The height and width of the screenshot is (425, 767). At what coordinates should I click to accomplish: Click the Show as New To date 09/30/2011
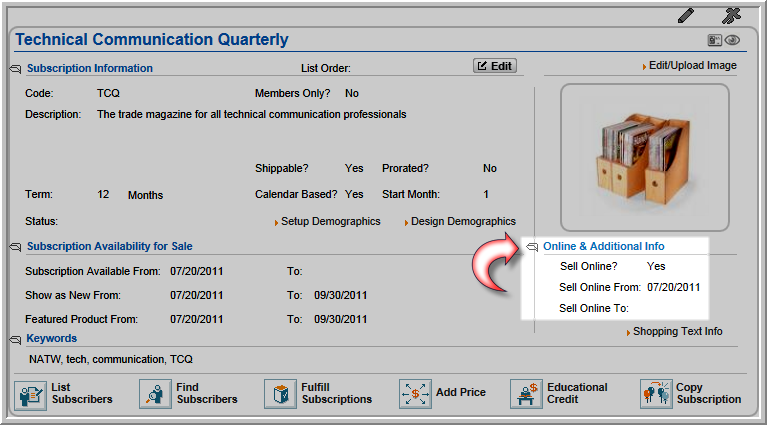340,295
